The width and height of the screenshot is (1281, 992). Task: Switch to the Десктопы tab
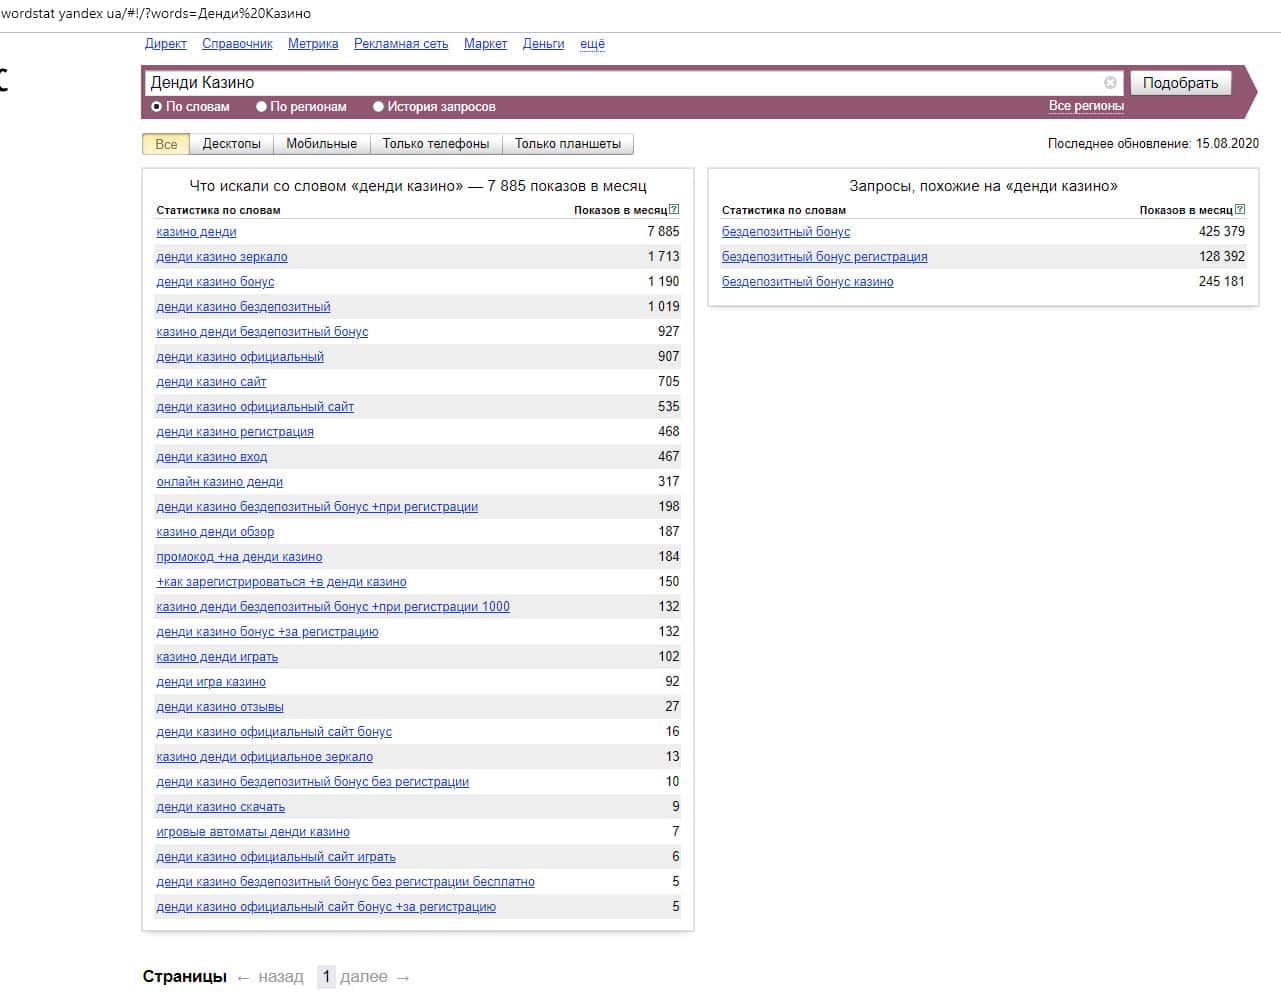click(x=231, y=144)
